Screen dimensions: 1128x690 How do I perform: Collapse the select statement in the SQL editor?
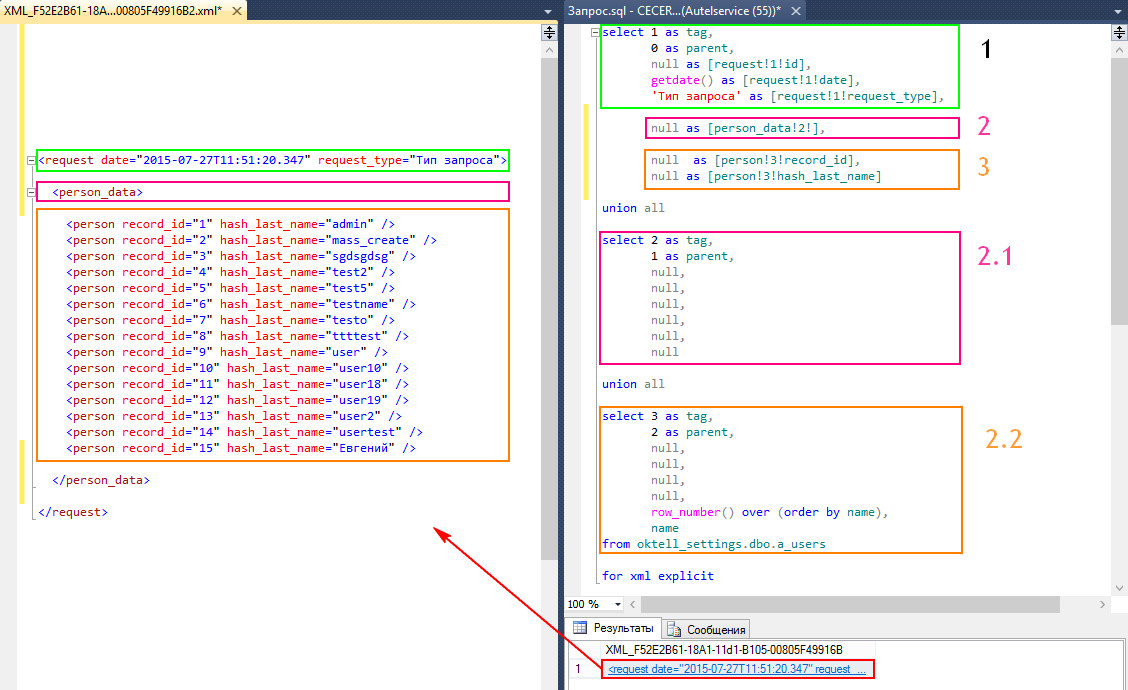tap(596, 32)
